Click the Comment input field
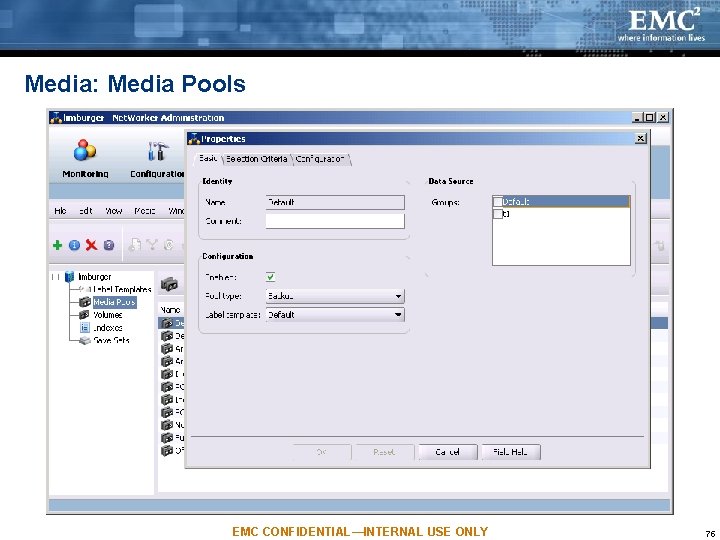Image resolution: width=720 pixels, height=540 pixels. click(335, 221)
